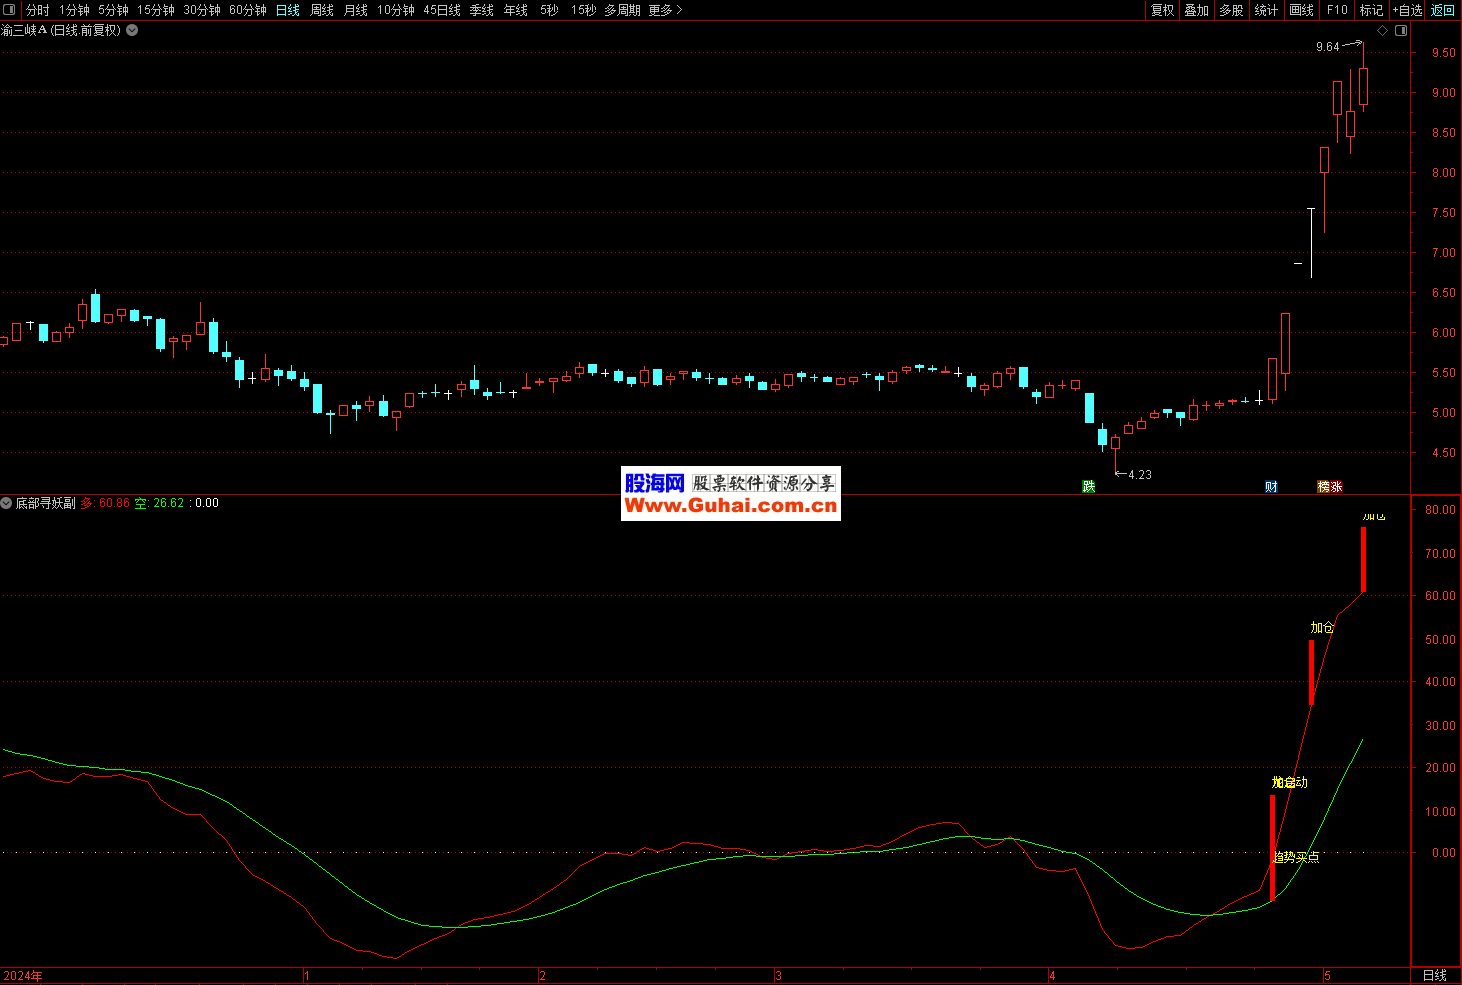Click the 返回 return button
1462x985 pixels.
coord(1443,10)
